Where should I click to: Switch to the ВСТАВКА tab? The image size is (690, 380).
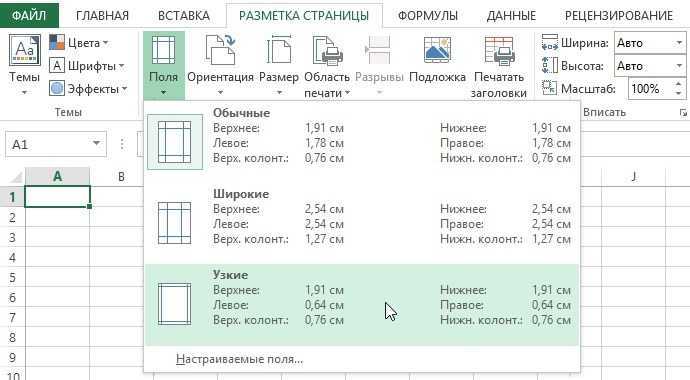tap(184, 15)
